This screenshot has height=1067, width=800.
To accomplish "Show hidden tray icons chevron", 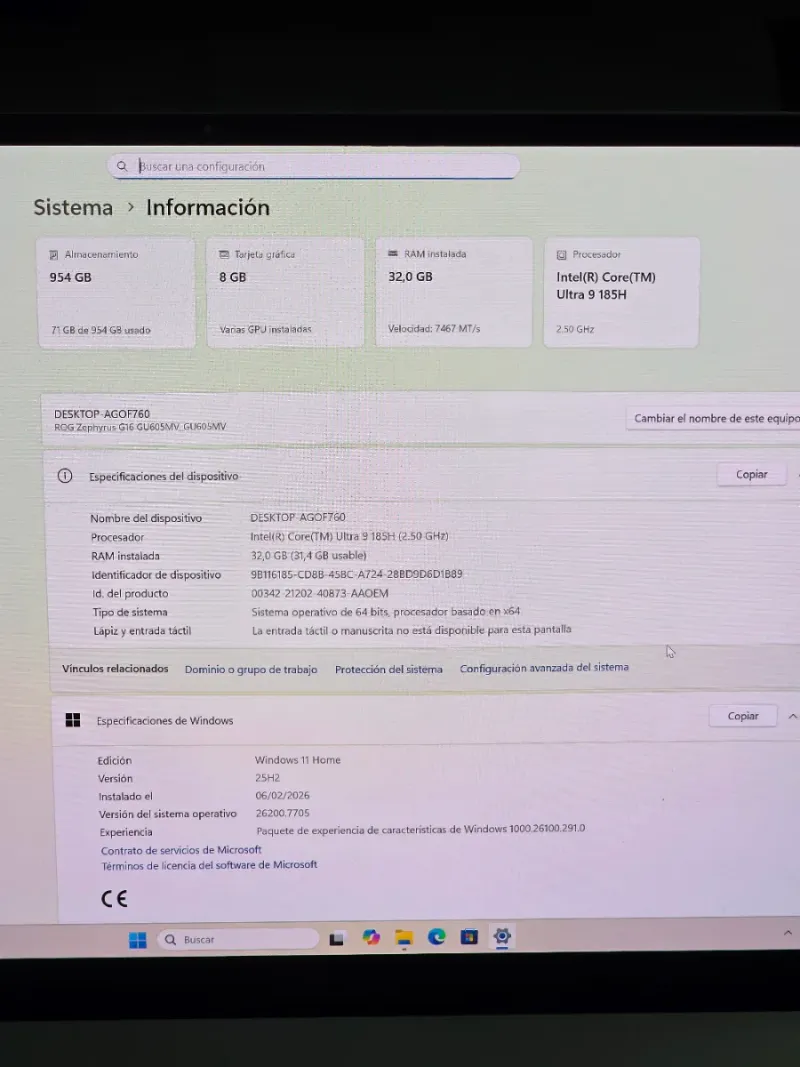I will coord(788,933).
